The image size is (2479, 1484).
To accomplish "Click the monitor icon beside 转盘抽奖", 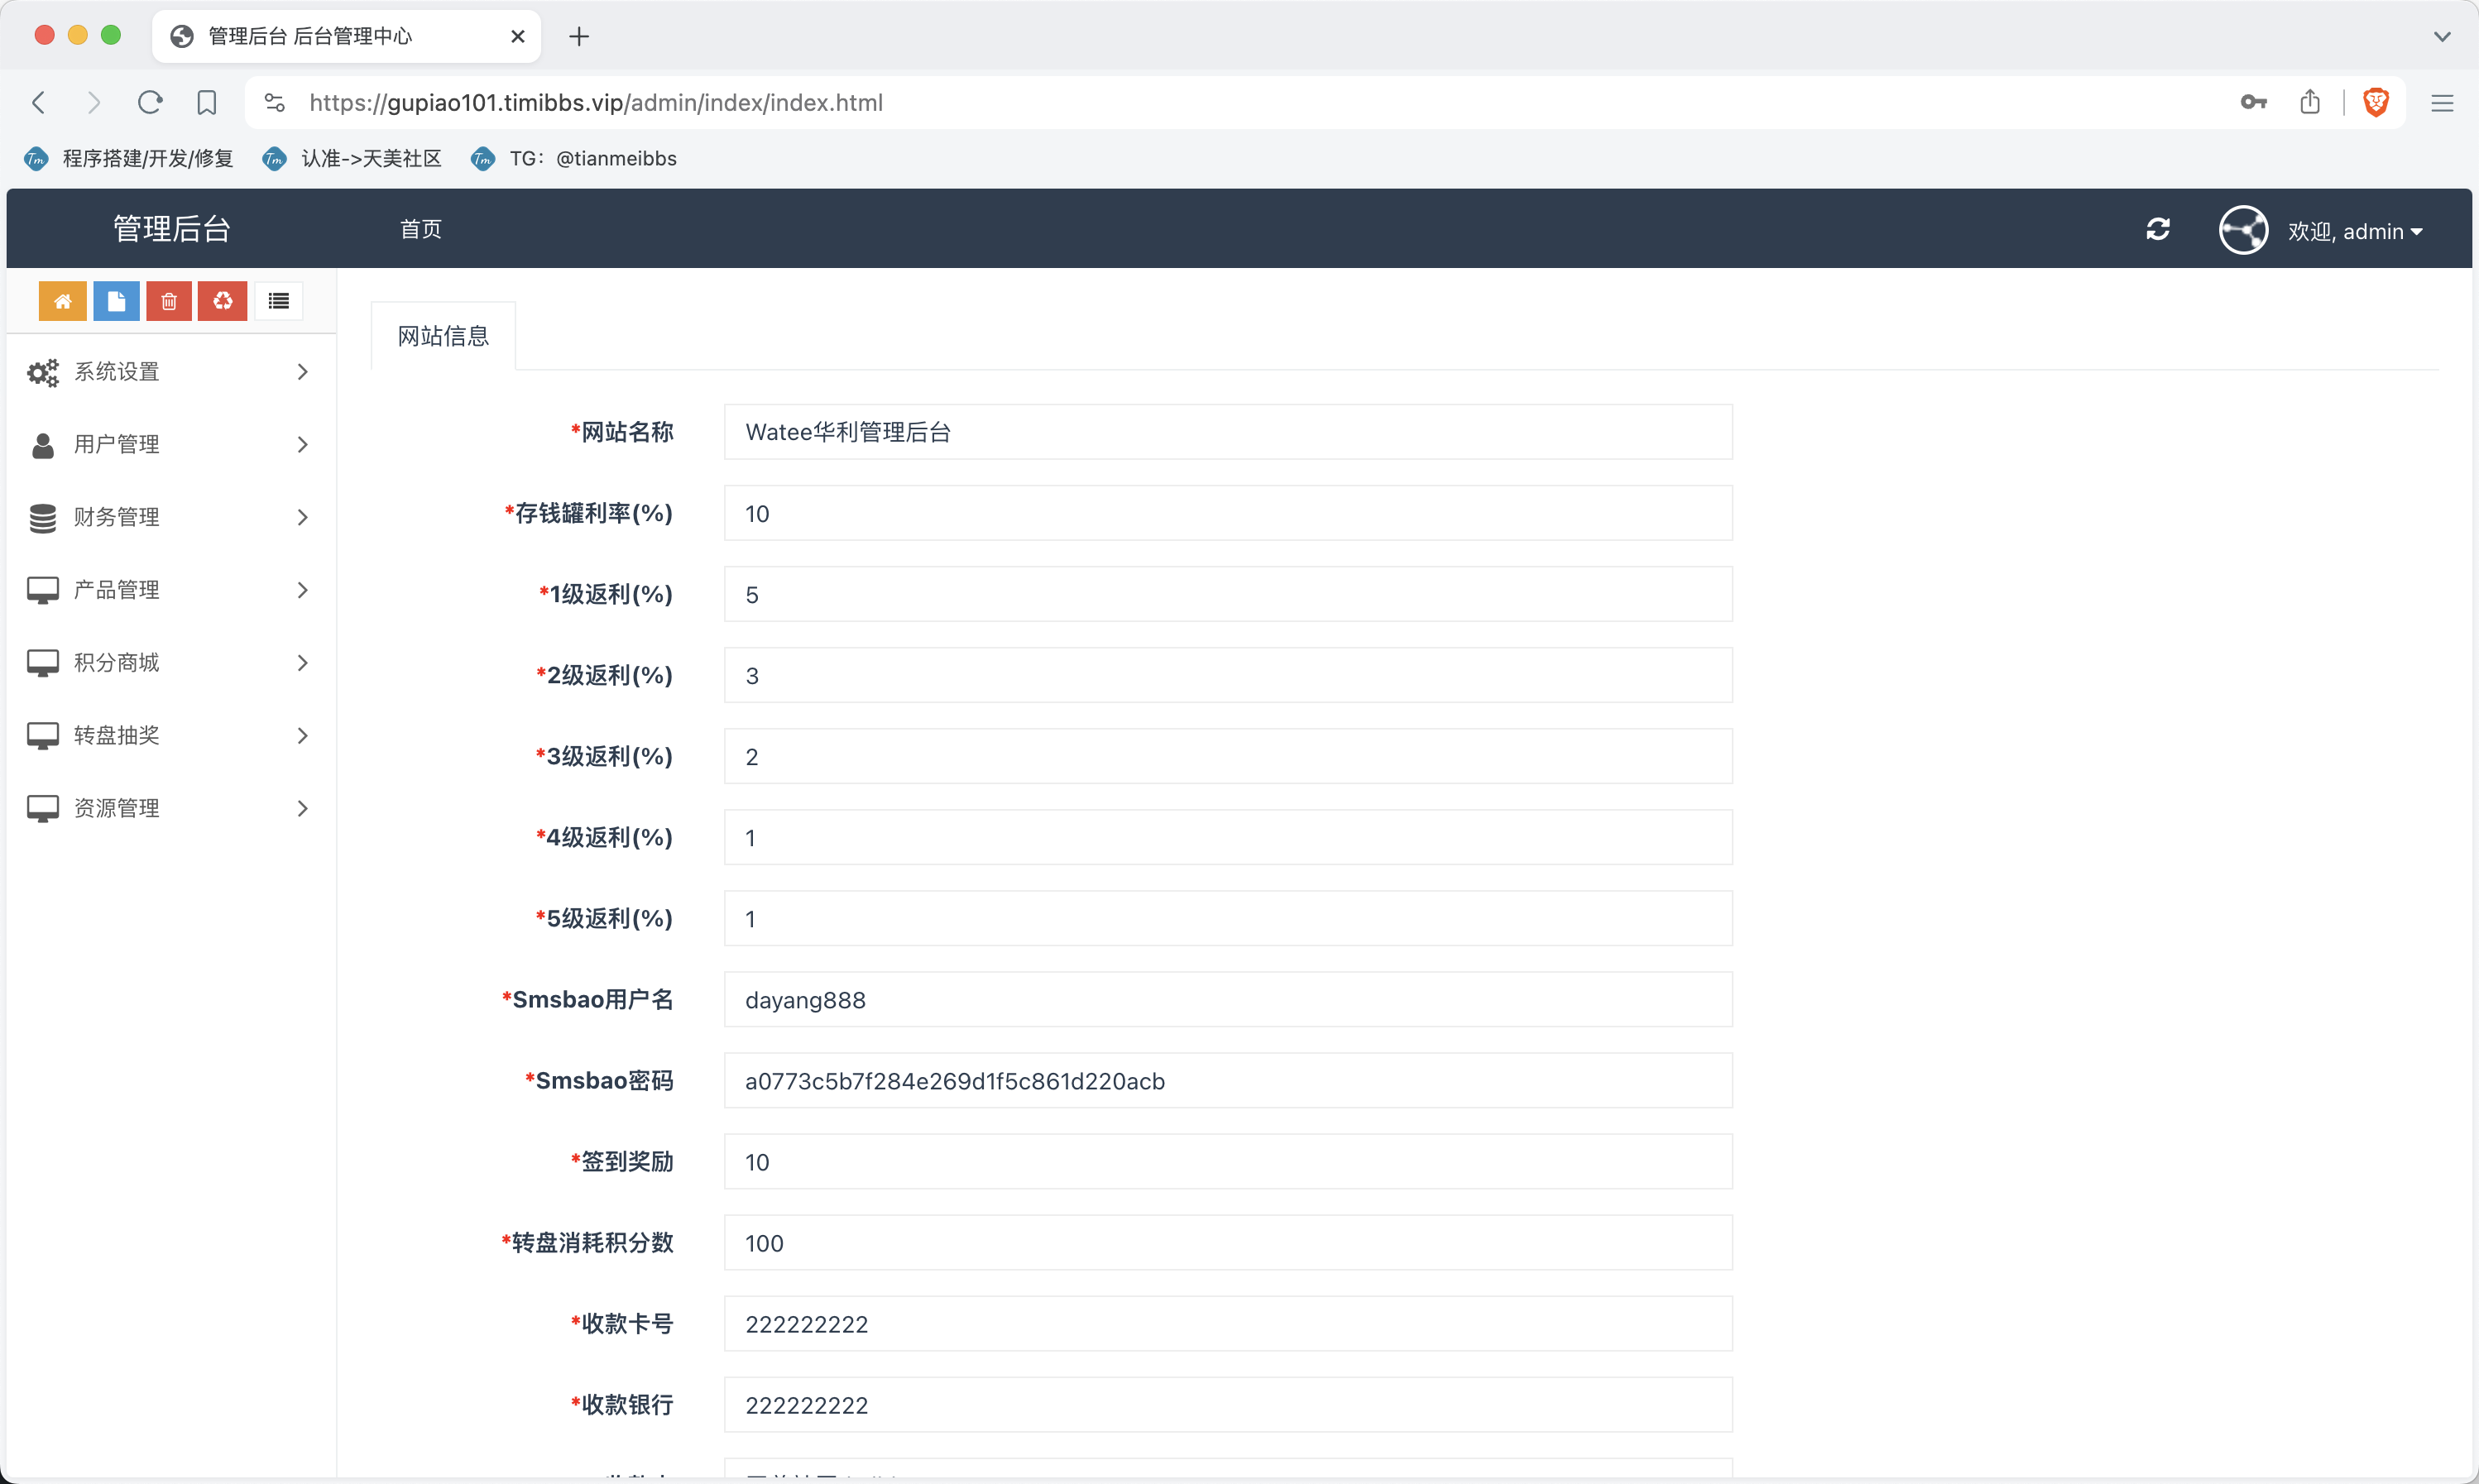I will pyautogui.click(x=43, y=736).
